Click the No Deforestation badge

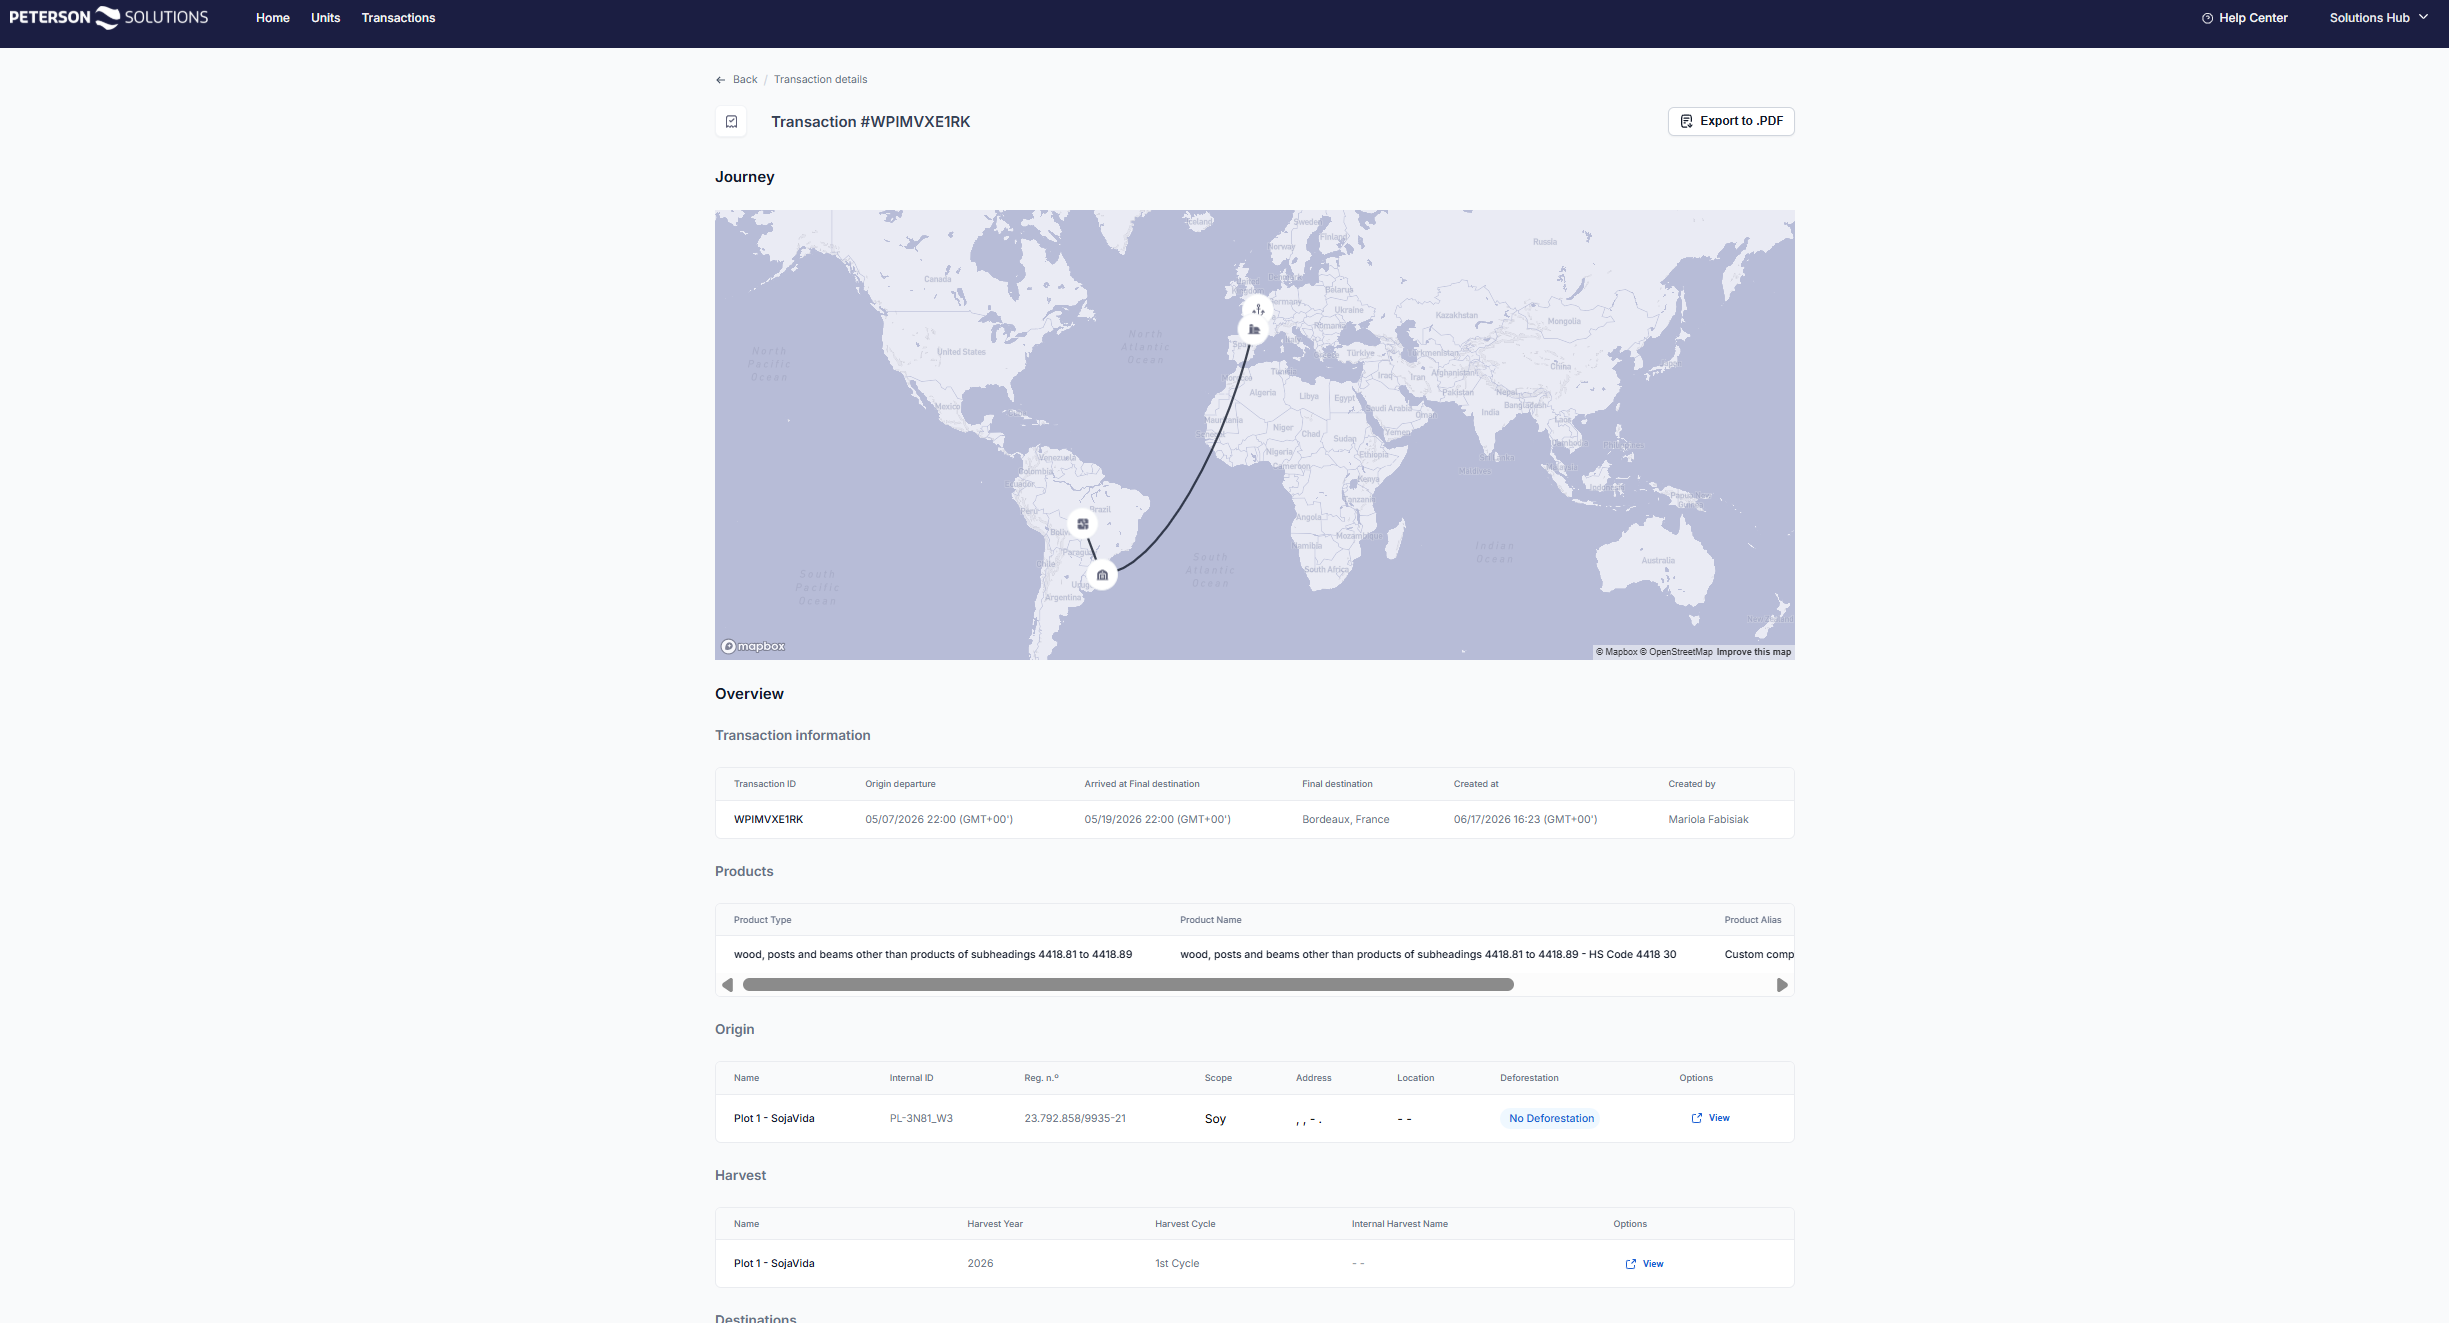[1551, 1119]
